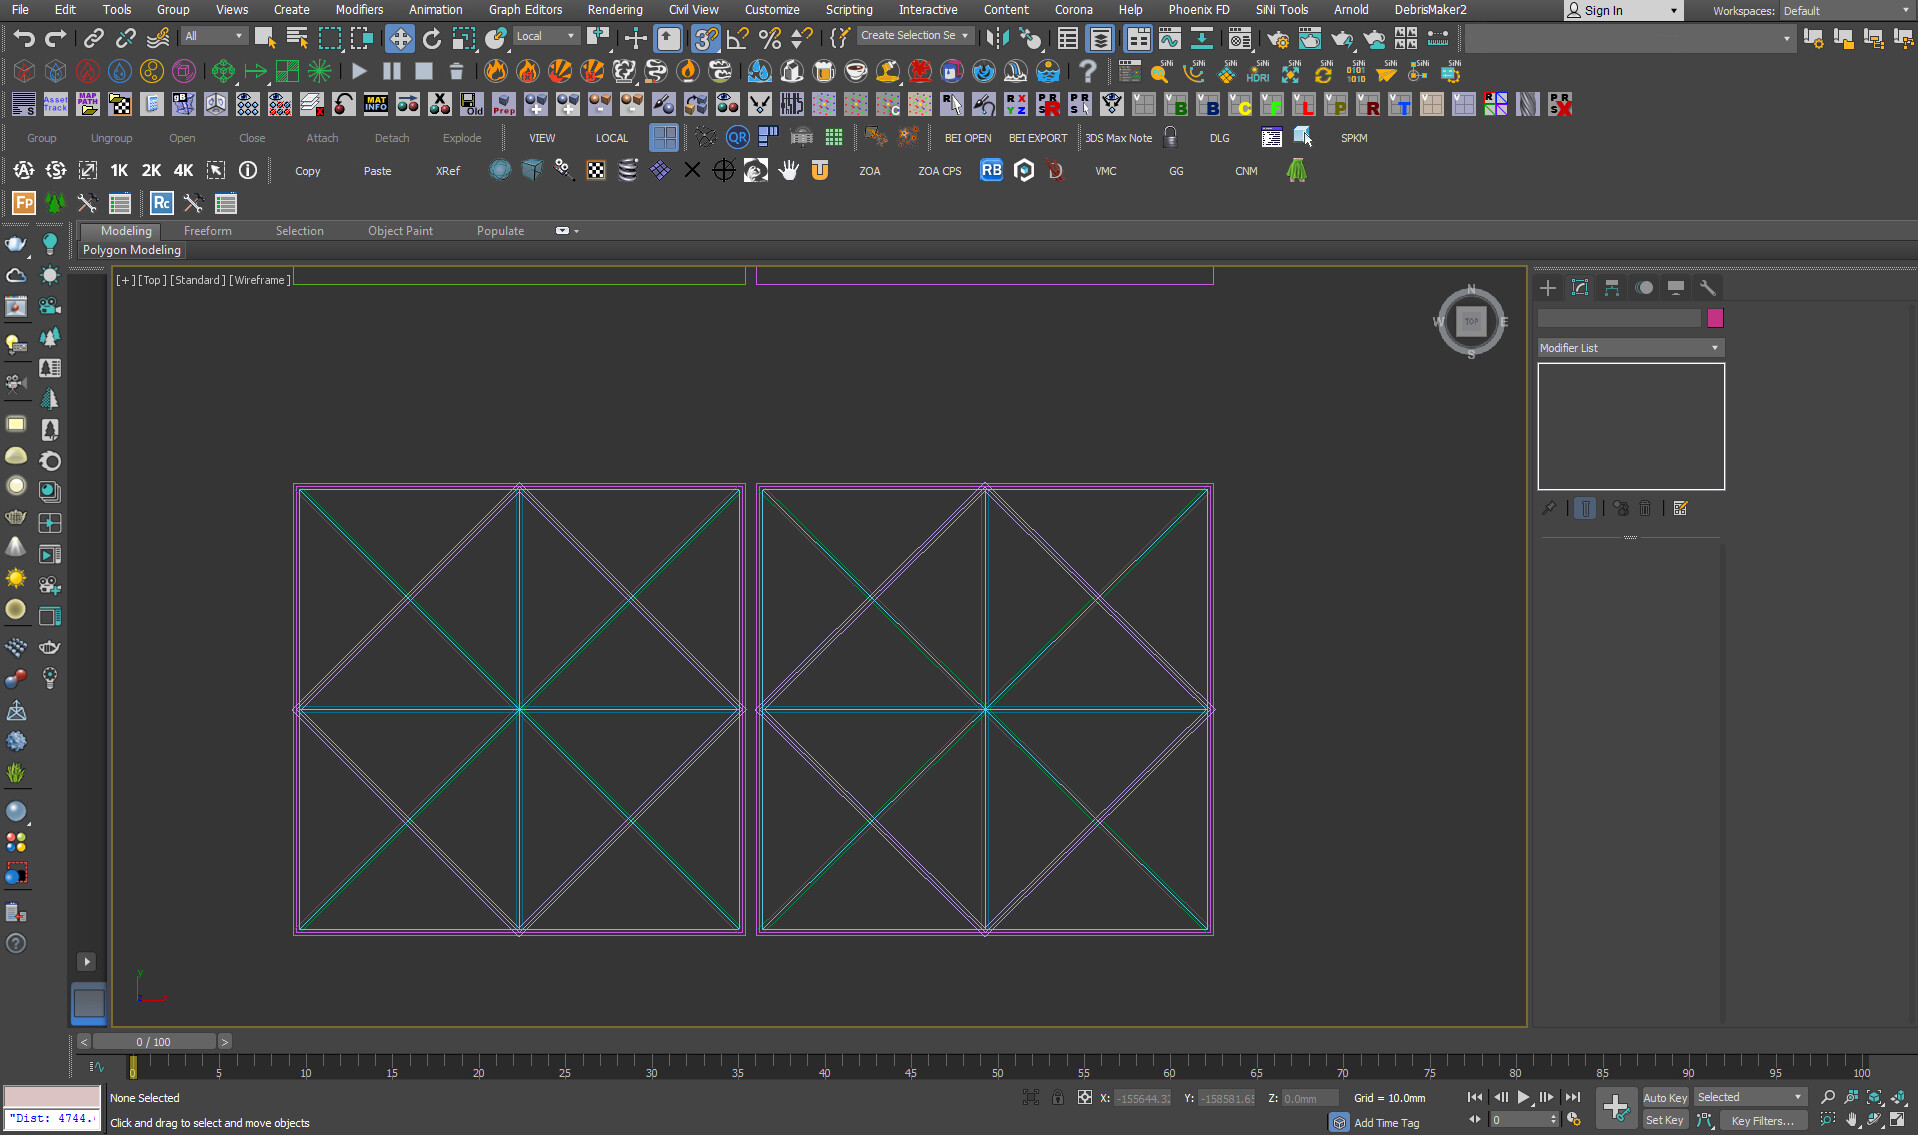Select the Select and Move tool
The image size is (1918, 1135).
400,39
